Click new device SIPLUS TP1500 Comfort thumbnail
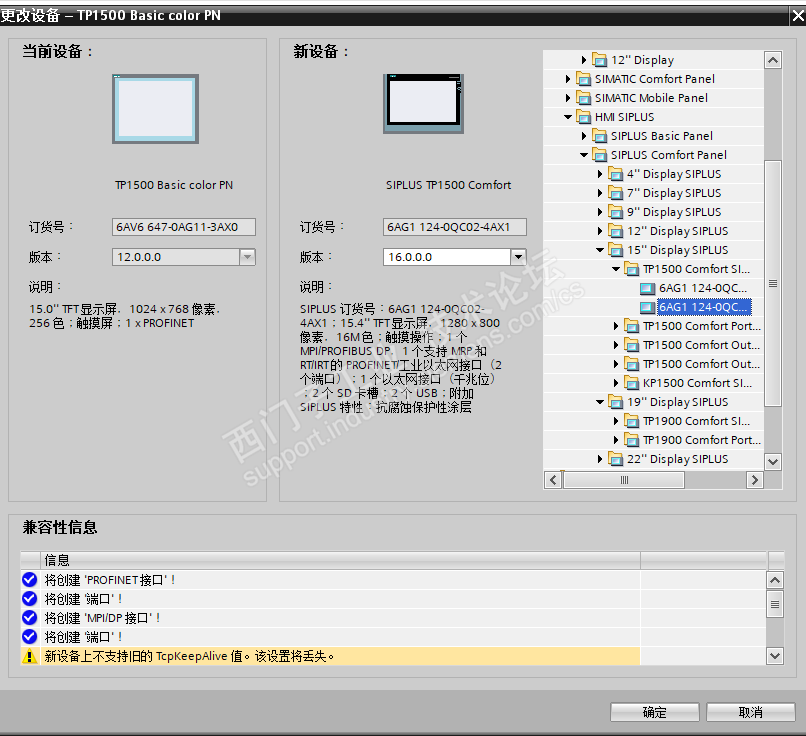Image resolution: width=806 pixels, height=736 pixels. tap(424, 104)
